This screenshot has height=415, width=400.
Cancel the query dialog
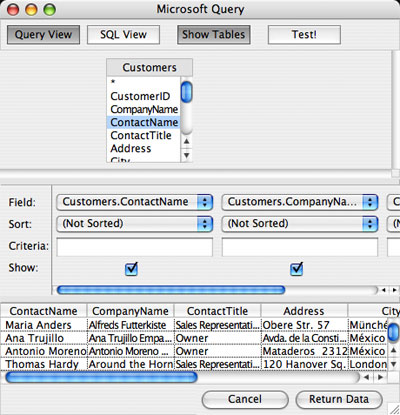coord(245,399)
